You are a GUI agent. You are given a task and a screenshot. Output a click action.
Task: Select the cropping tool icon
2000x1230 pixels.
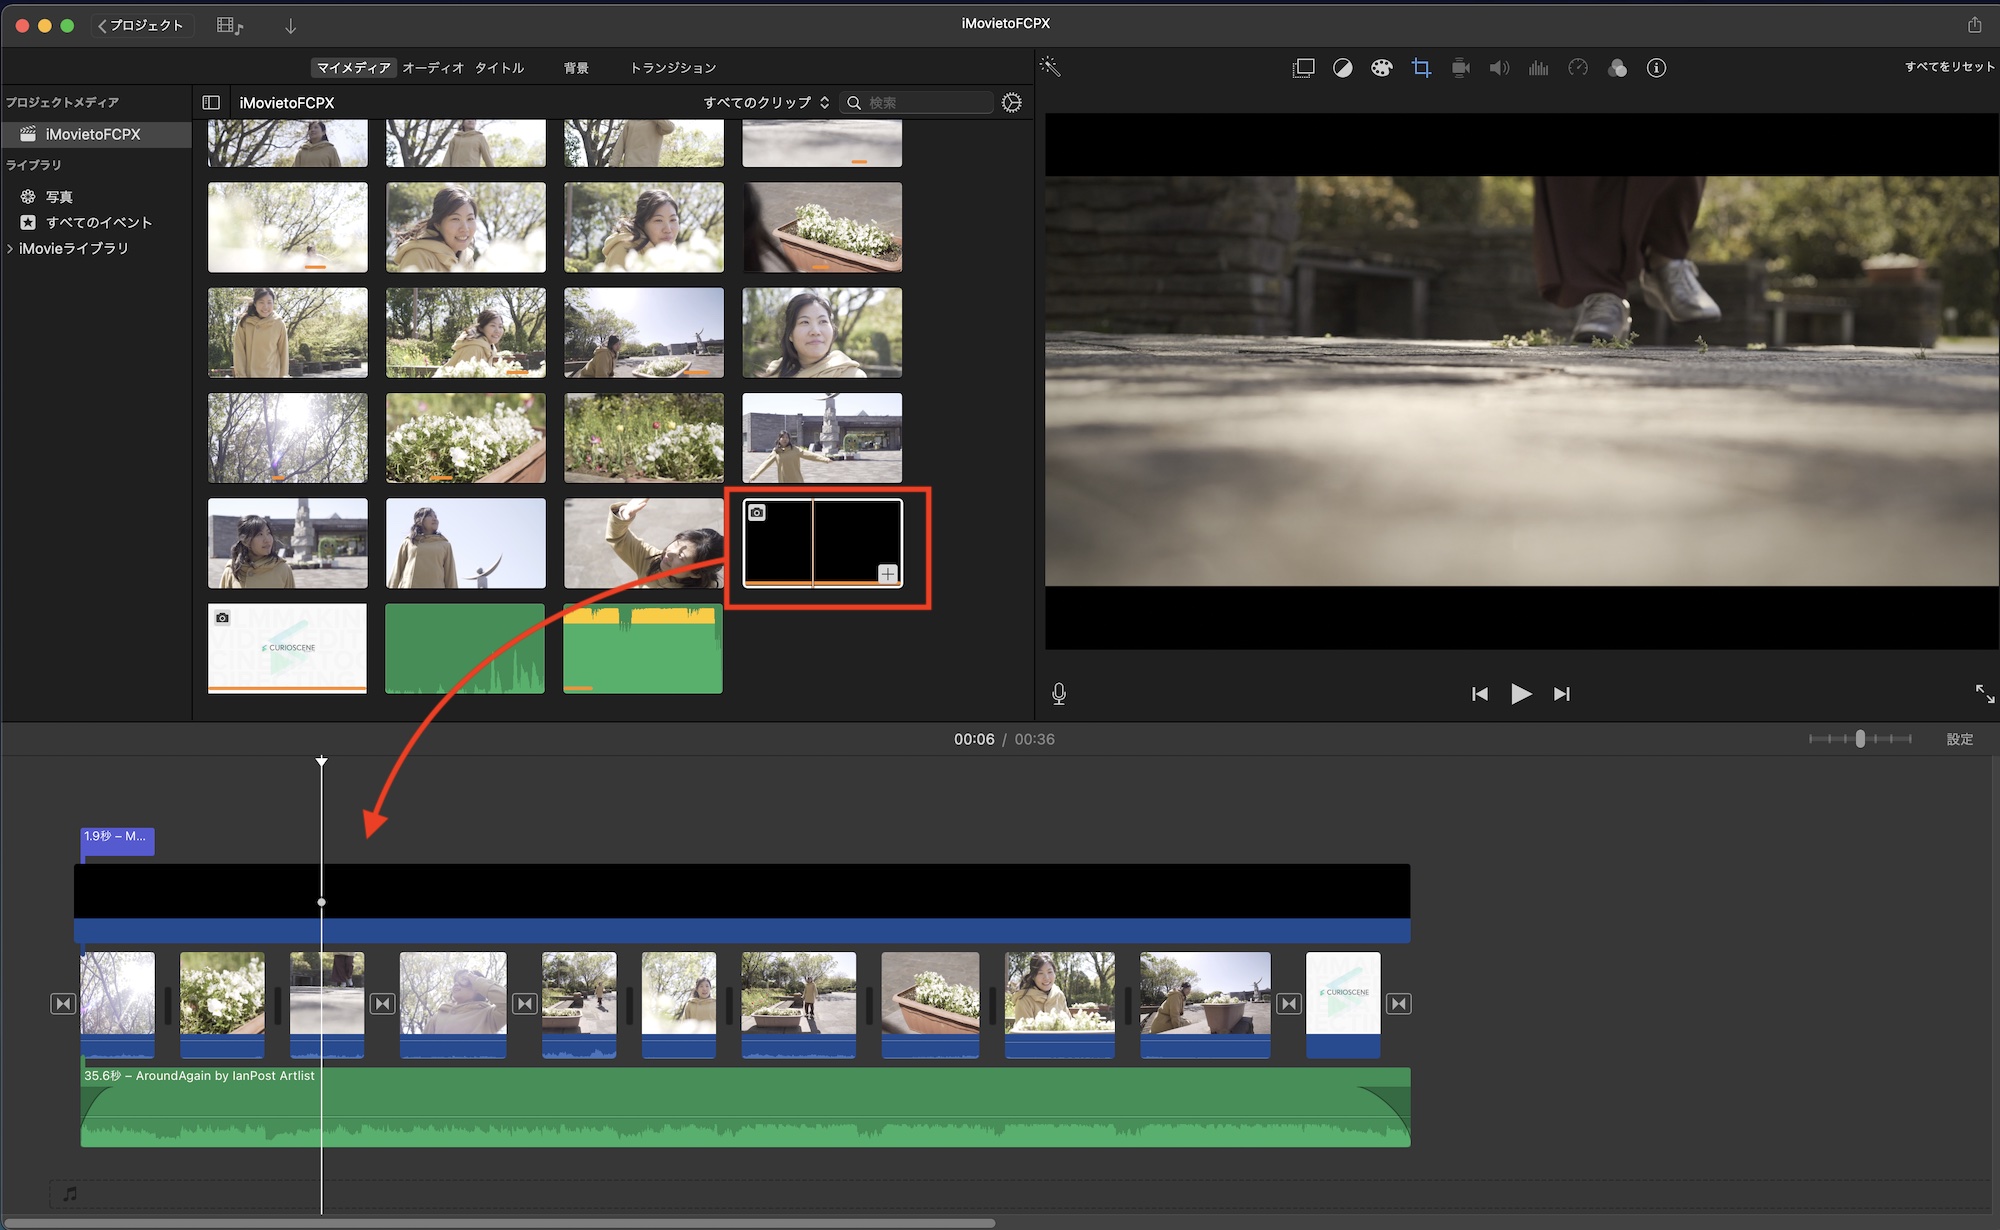tap(1421, 68)
